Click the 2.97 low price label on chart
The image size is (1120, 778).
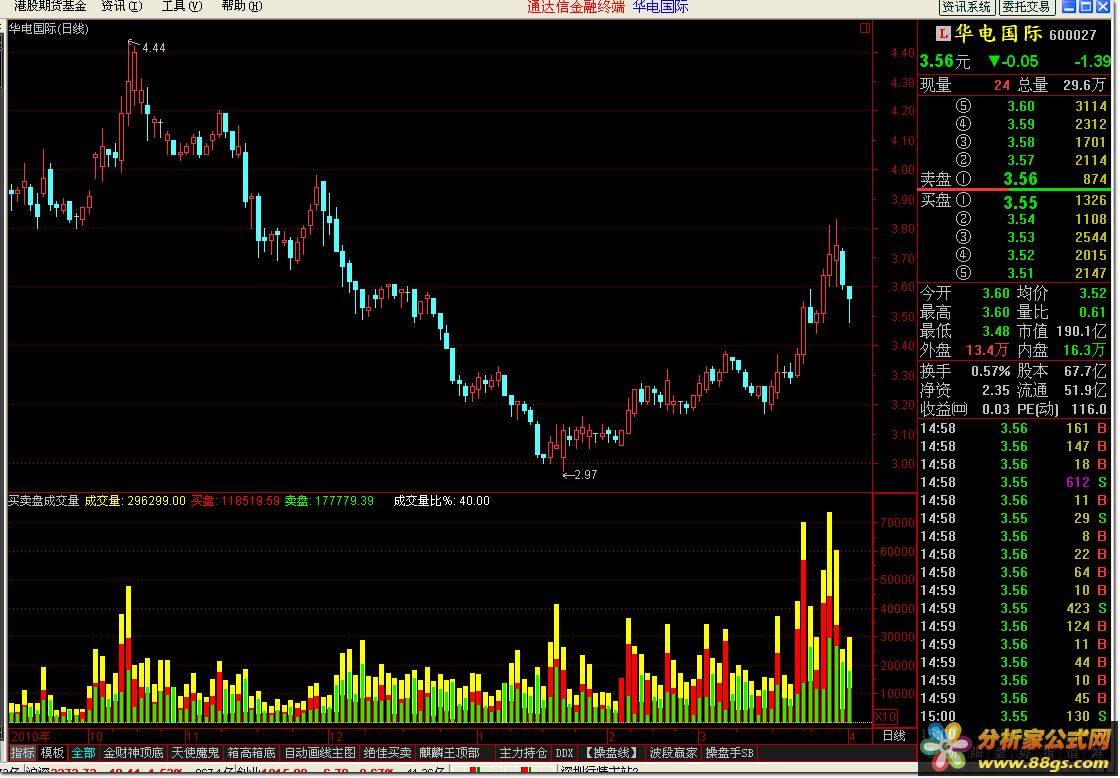585,475
